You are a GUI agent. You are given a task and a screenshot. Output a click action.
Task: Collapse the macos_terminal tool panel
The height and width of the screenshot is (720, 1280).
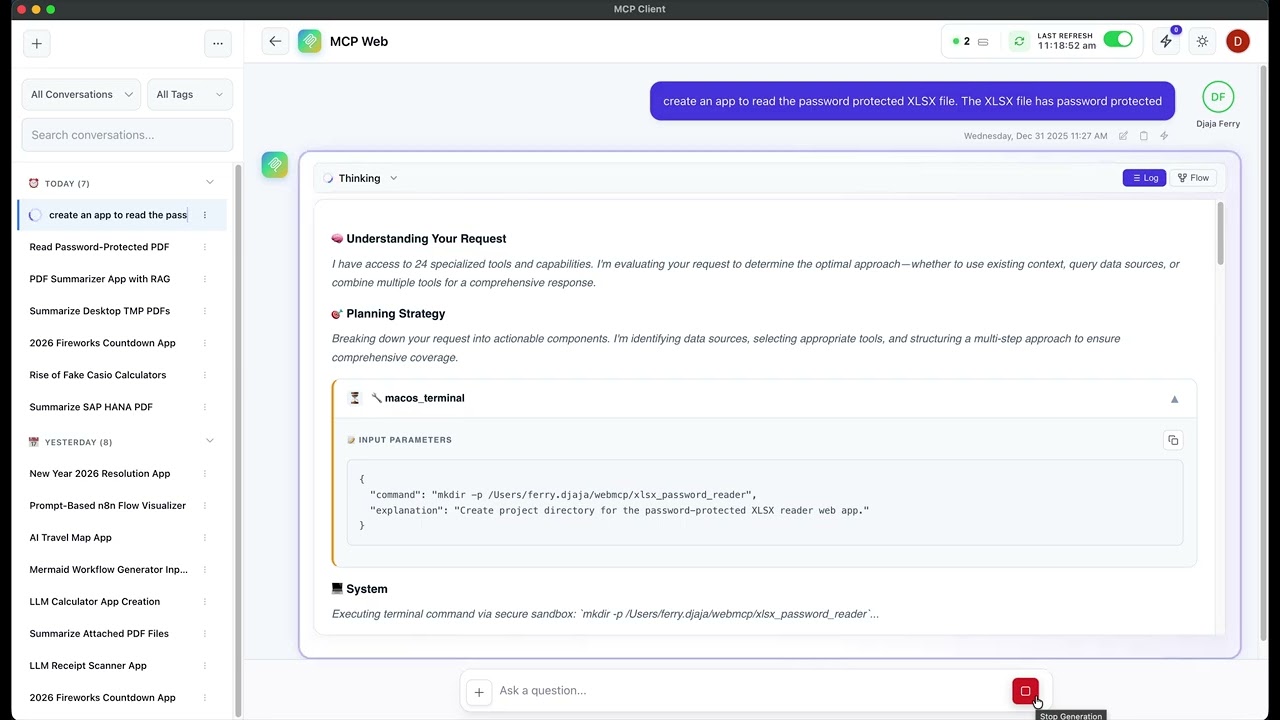(1174, 399)
